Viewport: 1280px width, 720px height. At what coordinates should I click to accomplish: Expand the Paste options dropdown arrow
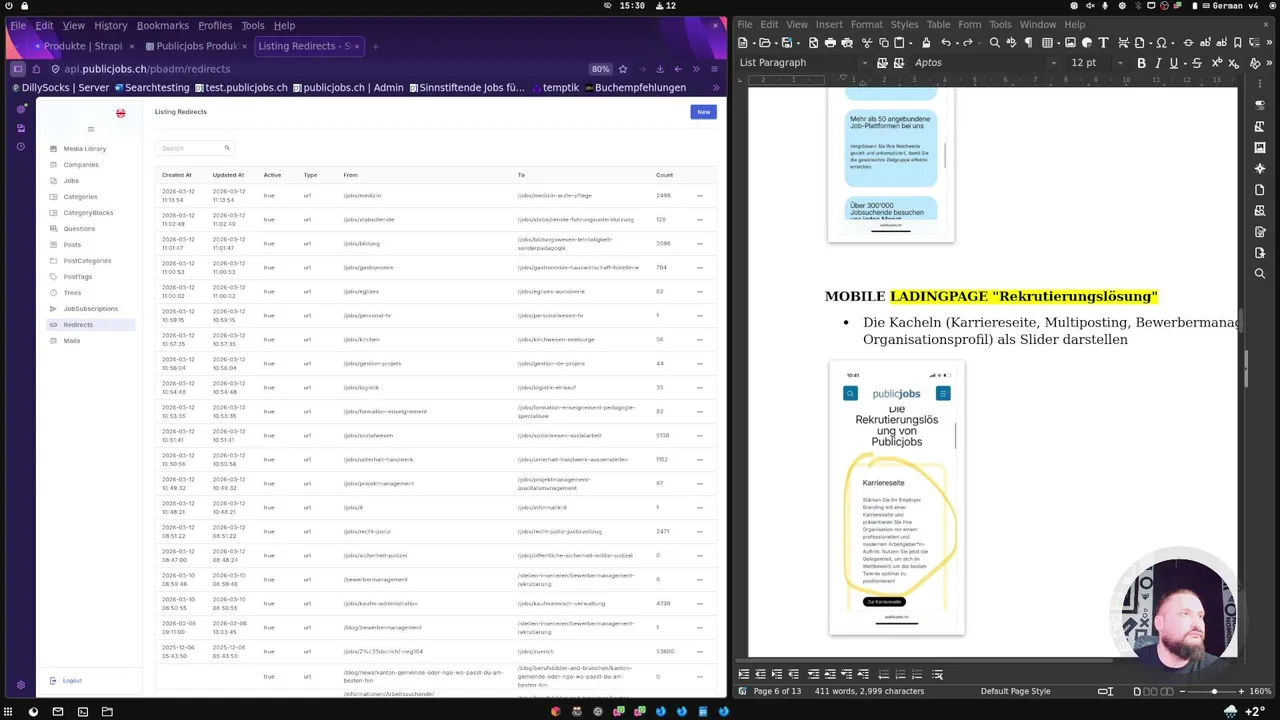(x=911, y=43)
